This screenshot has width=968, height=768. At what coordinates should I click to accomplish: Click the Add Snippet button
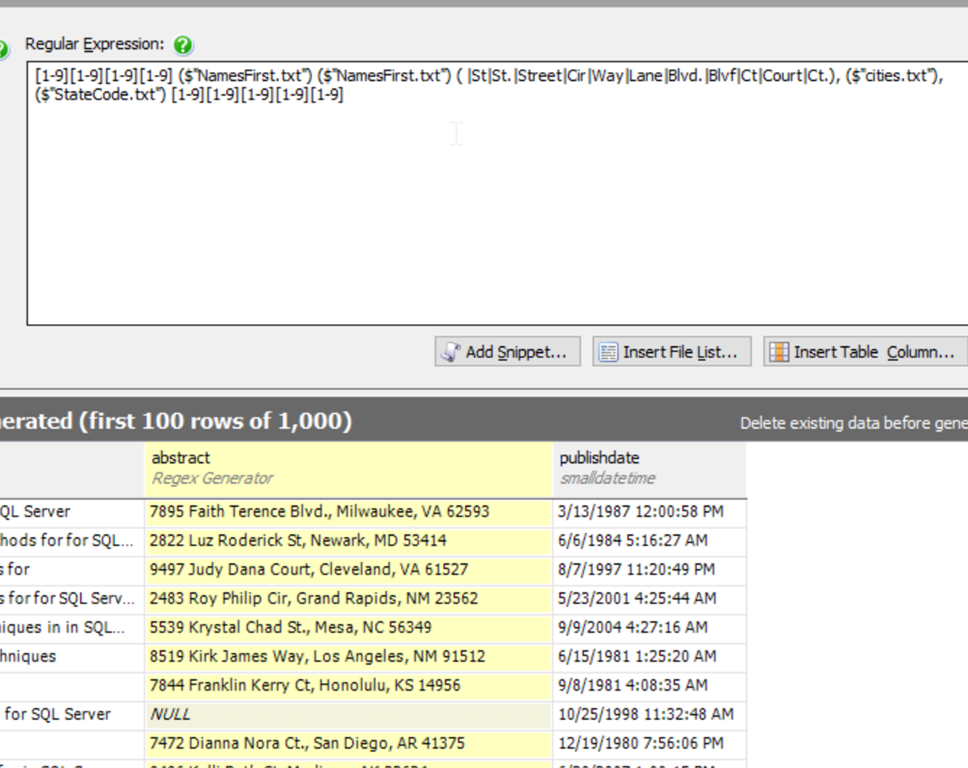[507, 352]
